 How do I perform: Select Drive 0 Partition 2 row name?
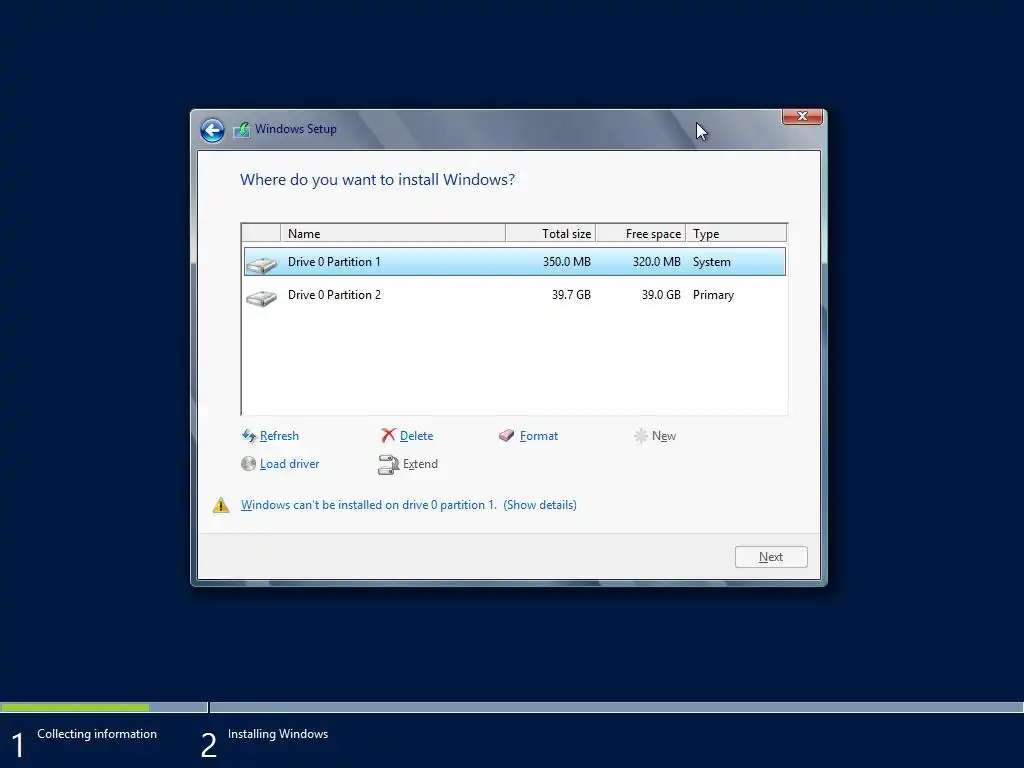pyautogui.click(x=334, y=295)
